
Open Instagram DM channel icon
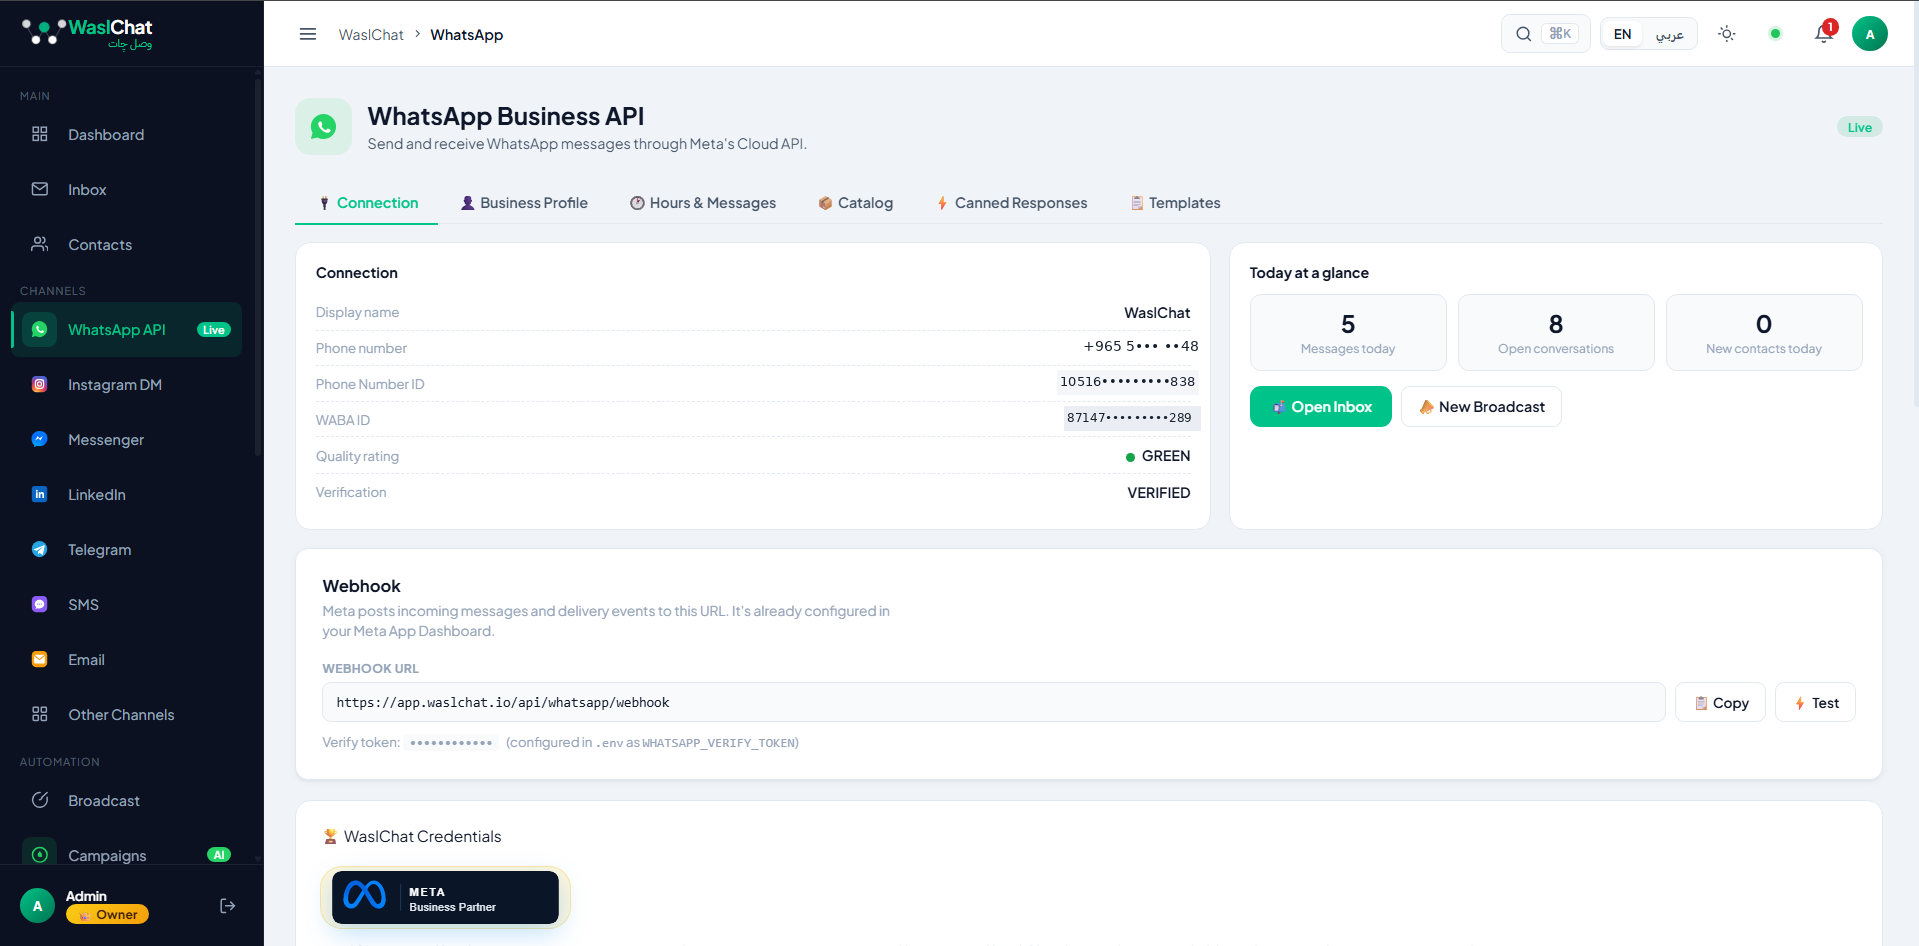40,384
